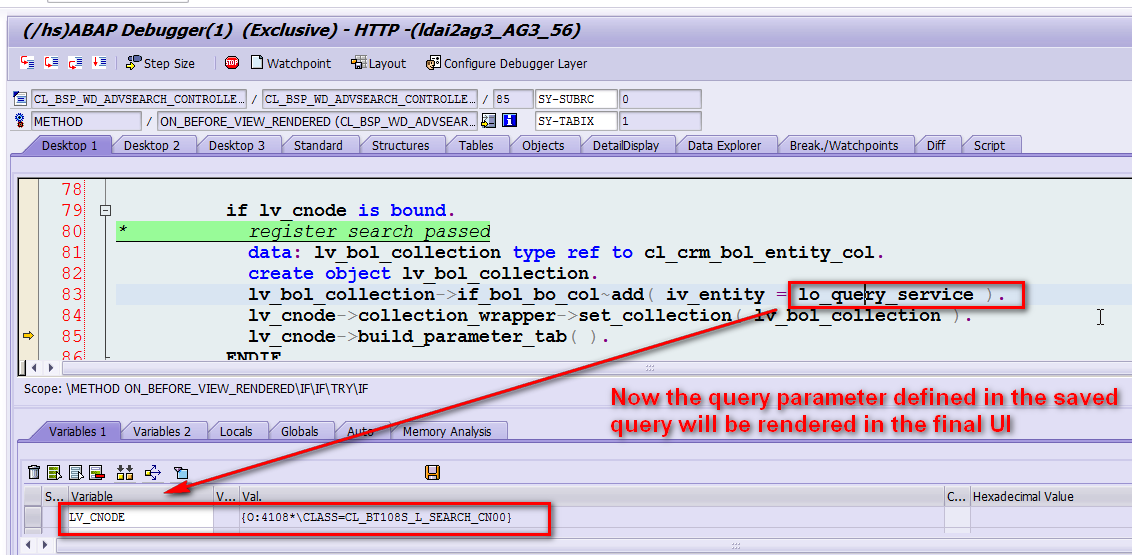1132x555 pixels.
Task: Open the Step Size setting
Action: [160, 64]
